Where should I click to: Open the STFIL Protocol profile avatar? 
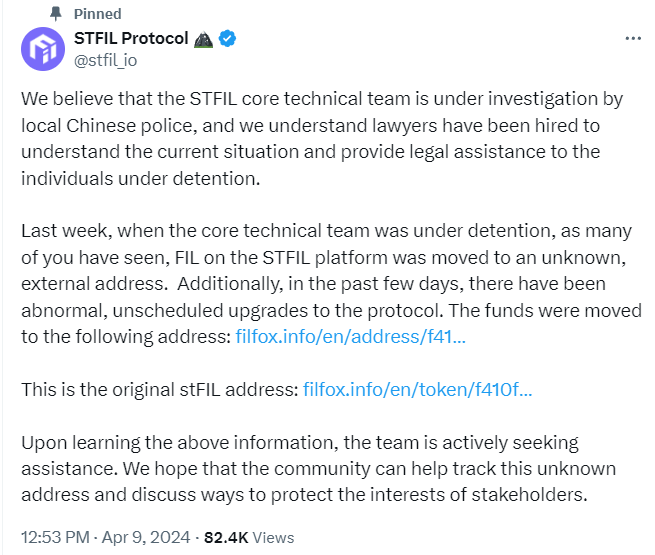pos(43,49)
